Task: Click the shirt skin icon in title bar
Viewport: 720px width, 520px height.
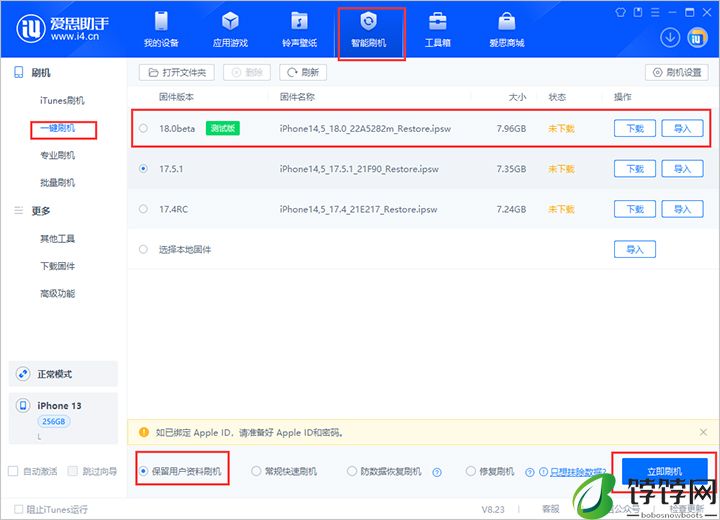Action: (x=620, y=12)
